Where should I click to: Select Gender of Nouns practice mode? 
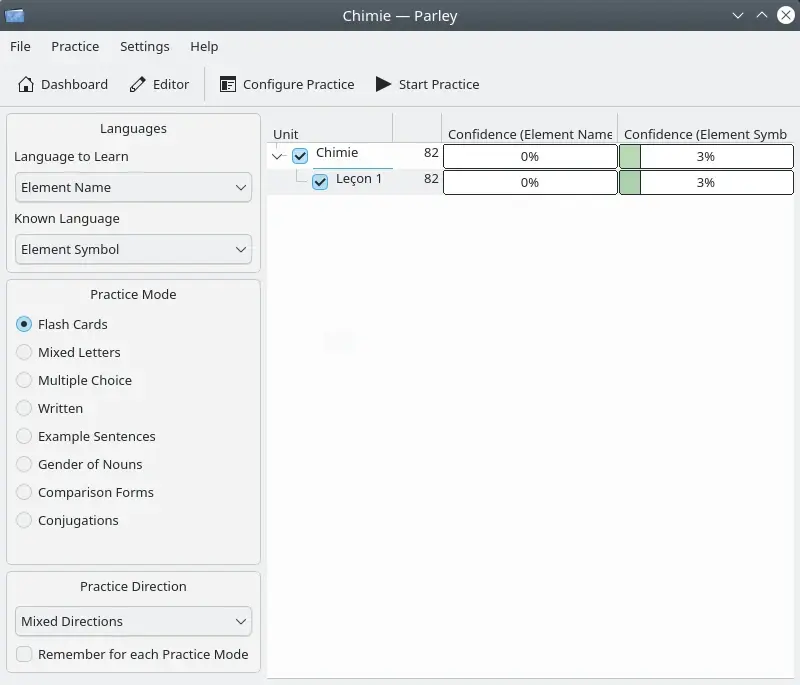[79, 465]
